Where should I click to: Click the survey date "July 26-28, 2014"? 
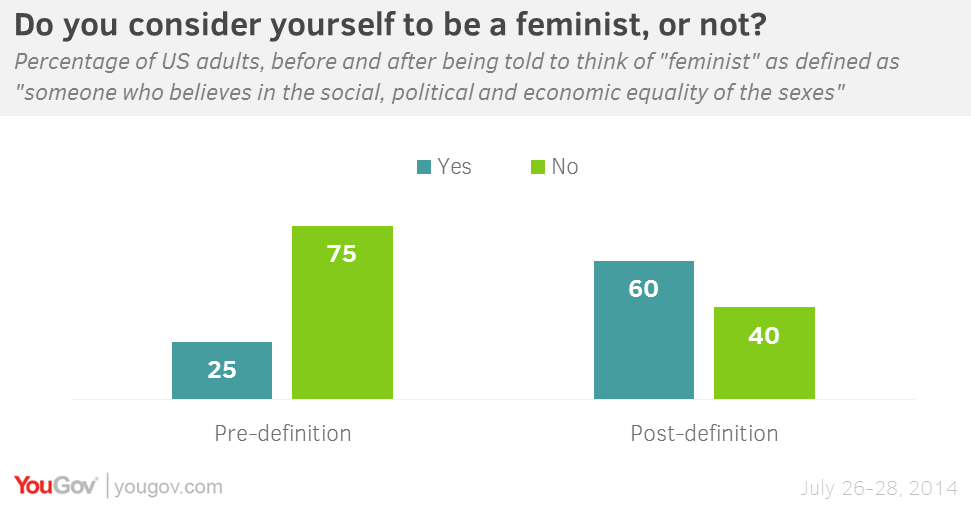tap(879, 488)
